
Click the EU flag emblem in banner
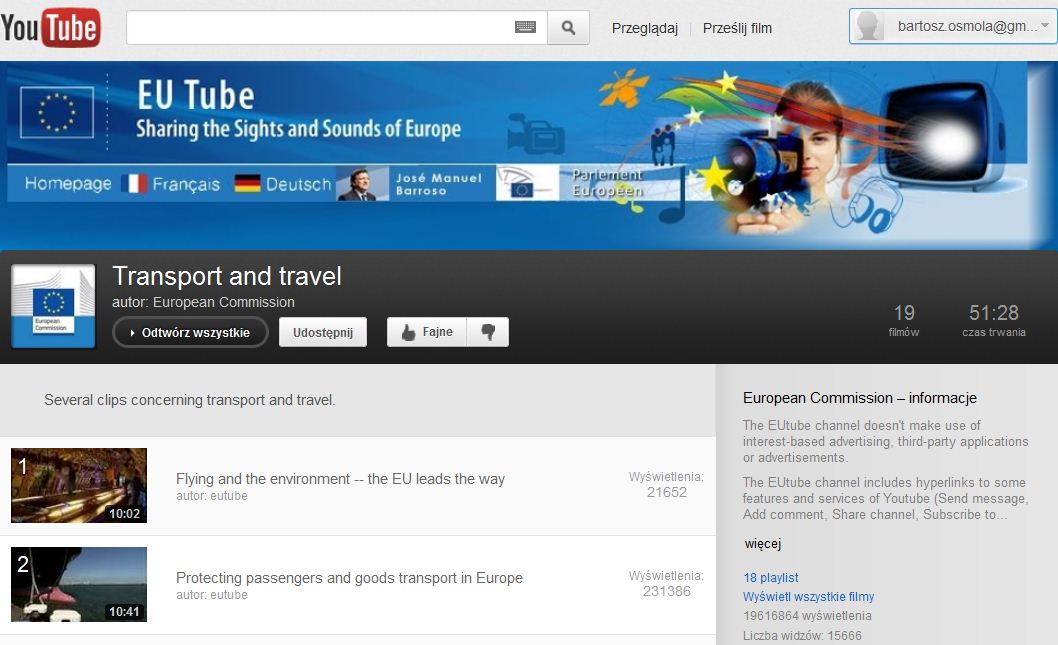(57, 112)
